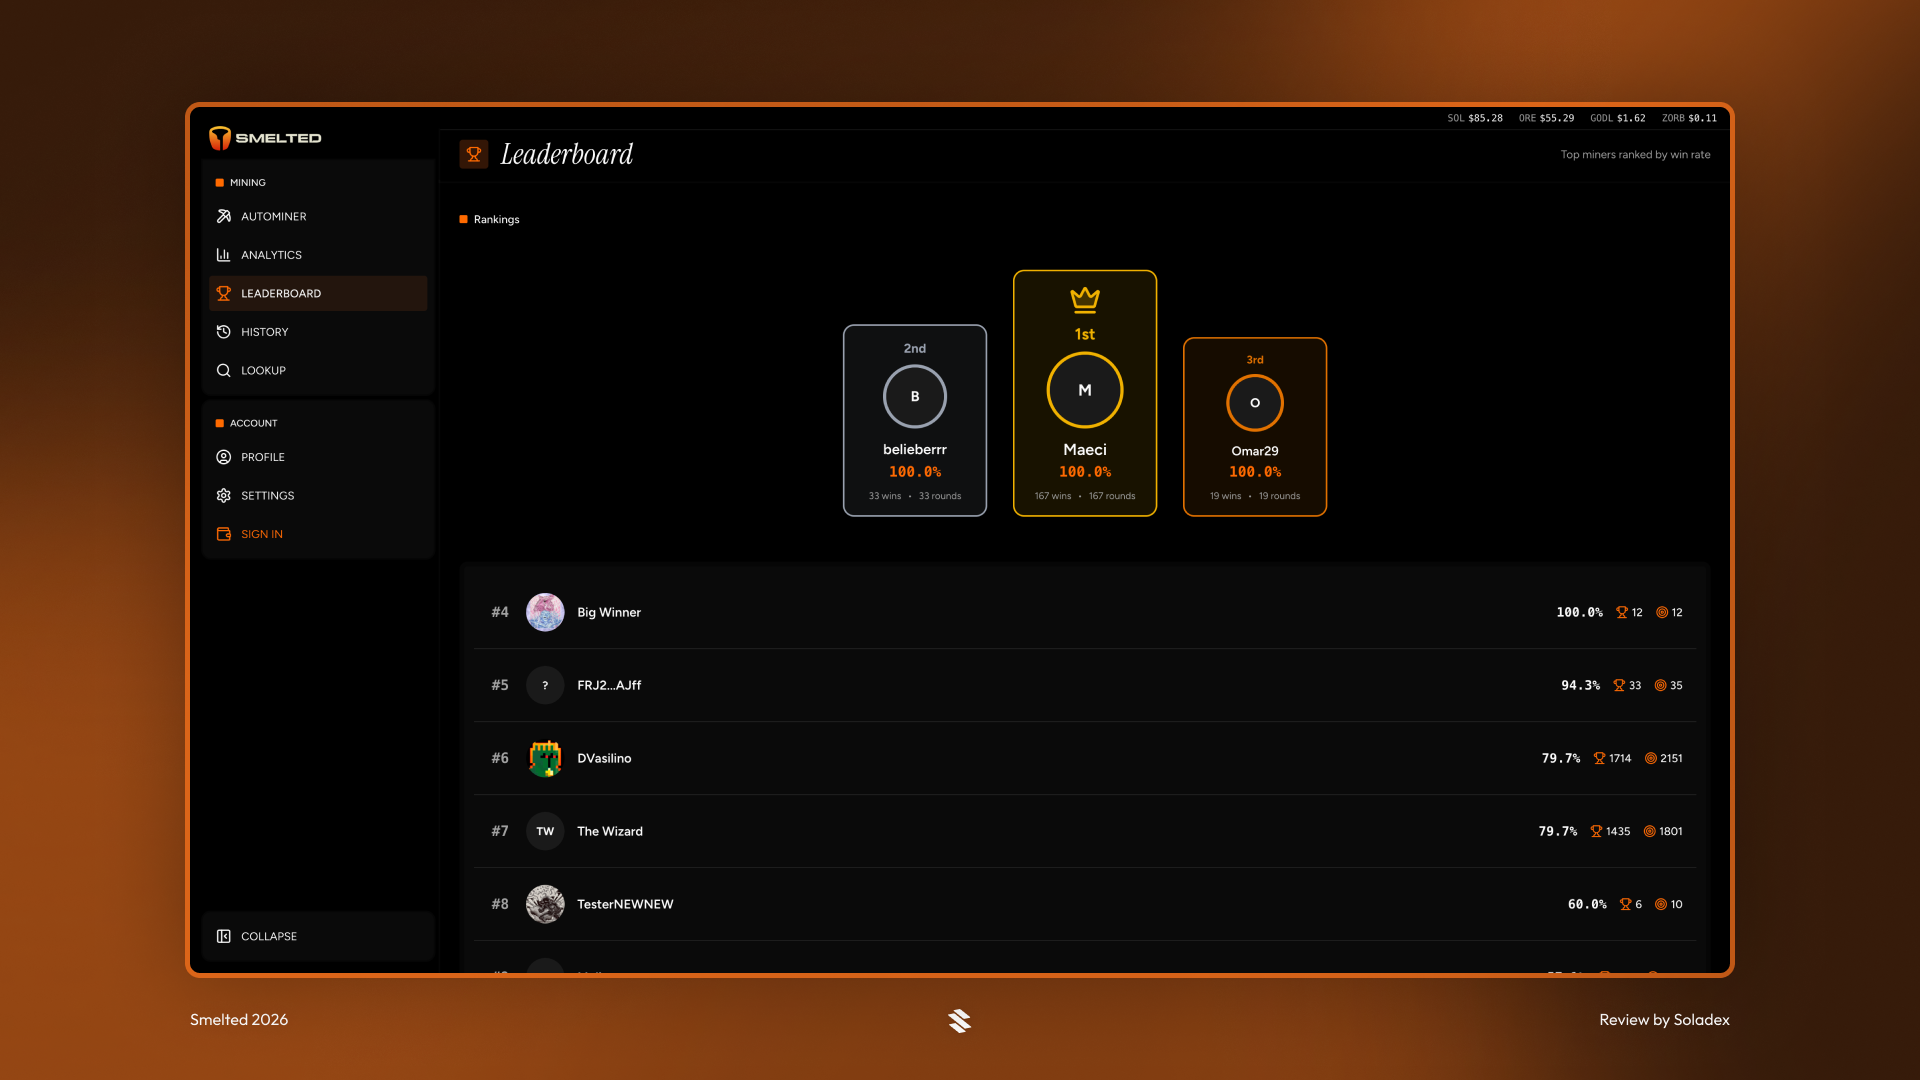Click the History clock icon

click(x=224, y=332)
